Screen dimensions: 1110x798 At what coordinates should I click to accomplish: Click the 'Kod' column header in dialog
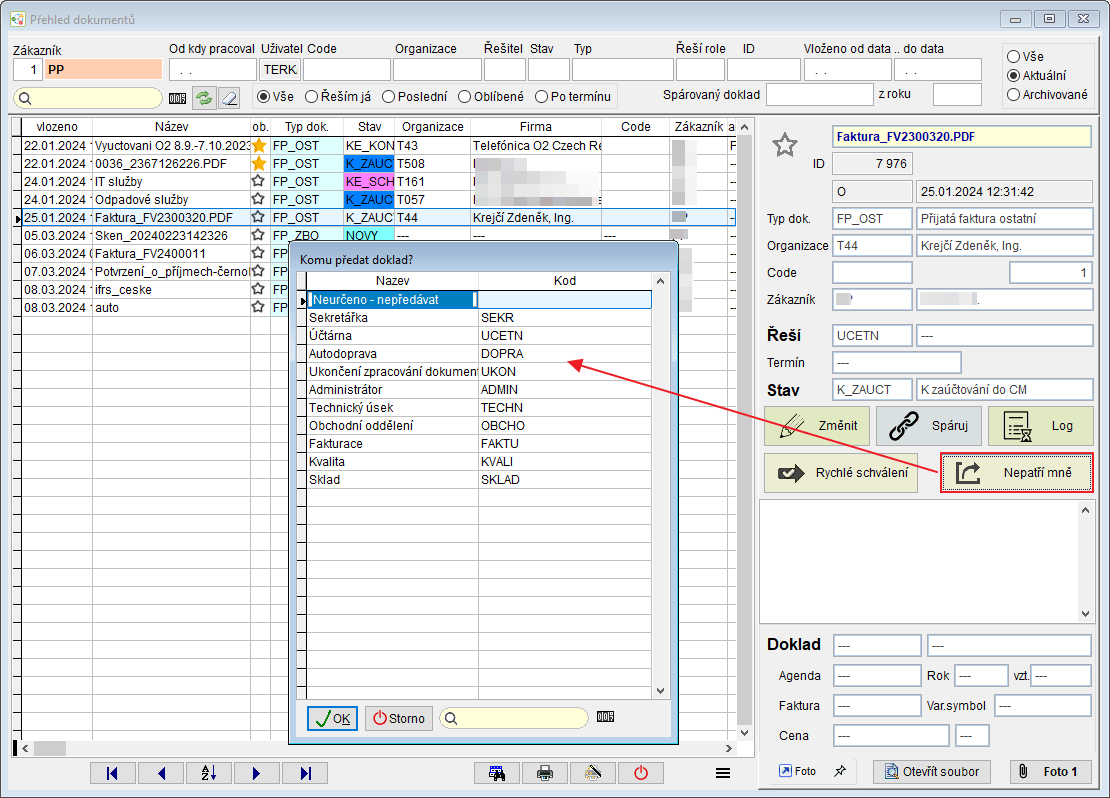(x=565, y=281)
